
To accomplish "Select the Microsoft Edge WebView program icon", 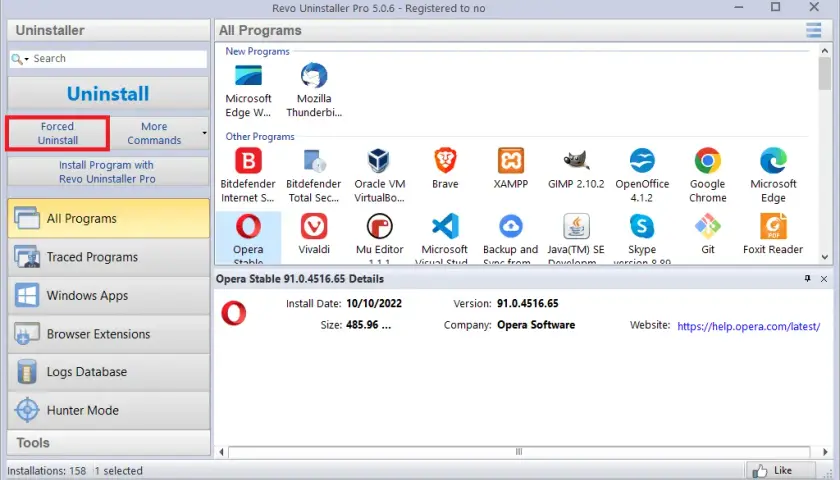I will [x=248, y=76].
